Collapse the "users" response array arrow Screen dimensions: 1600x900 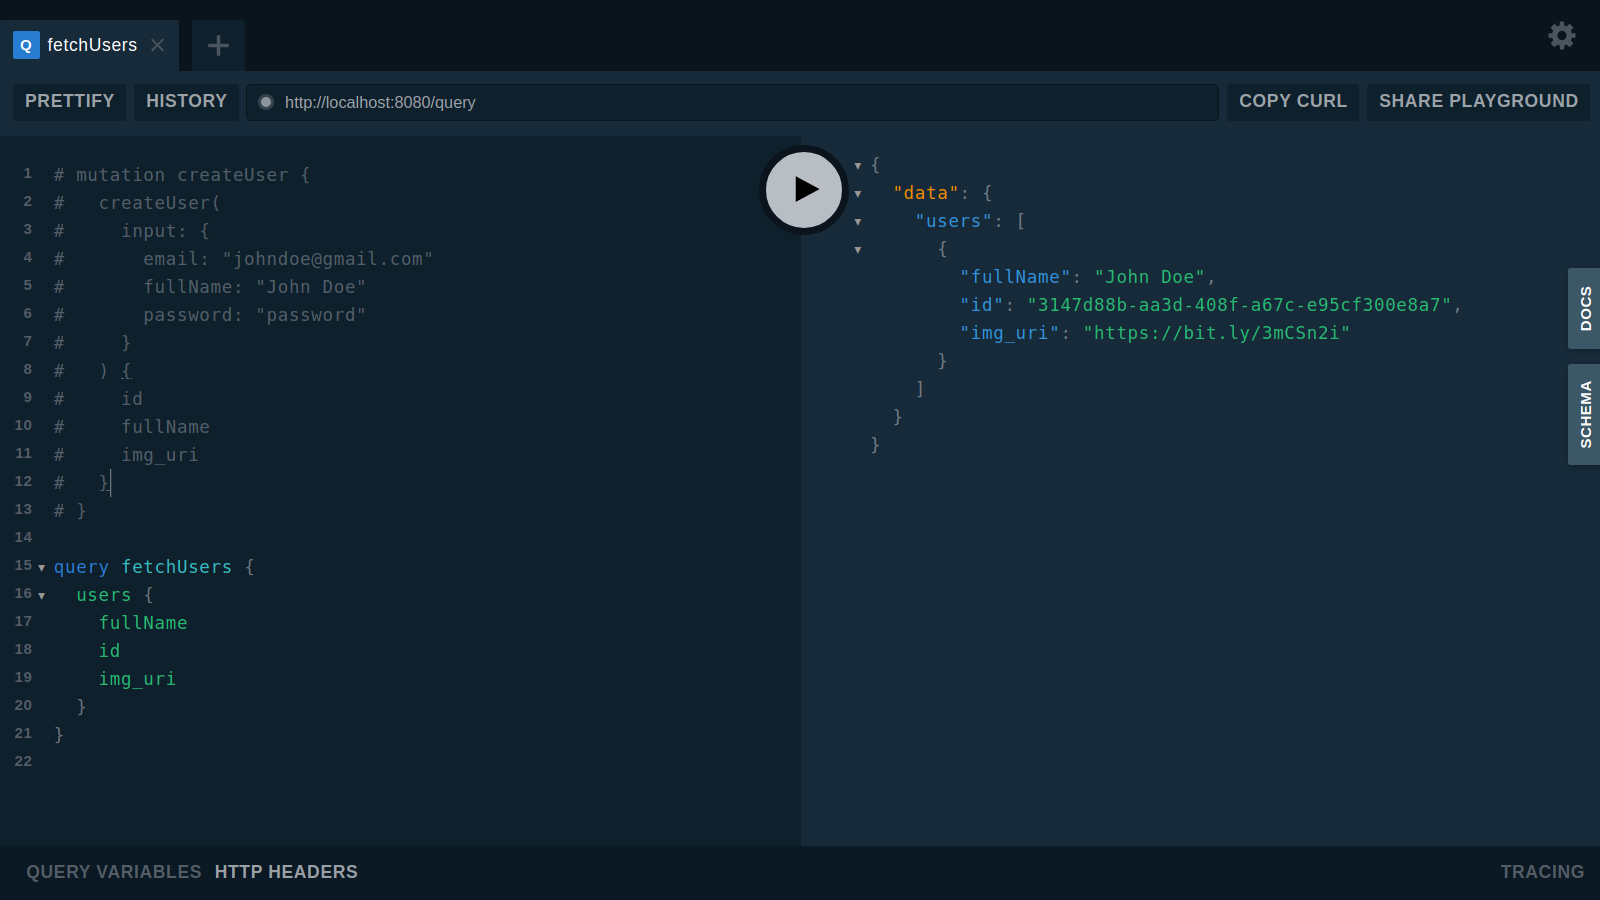(858, 222)
